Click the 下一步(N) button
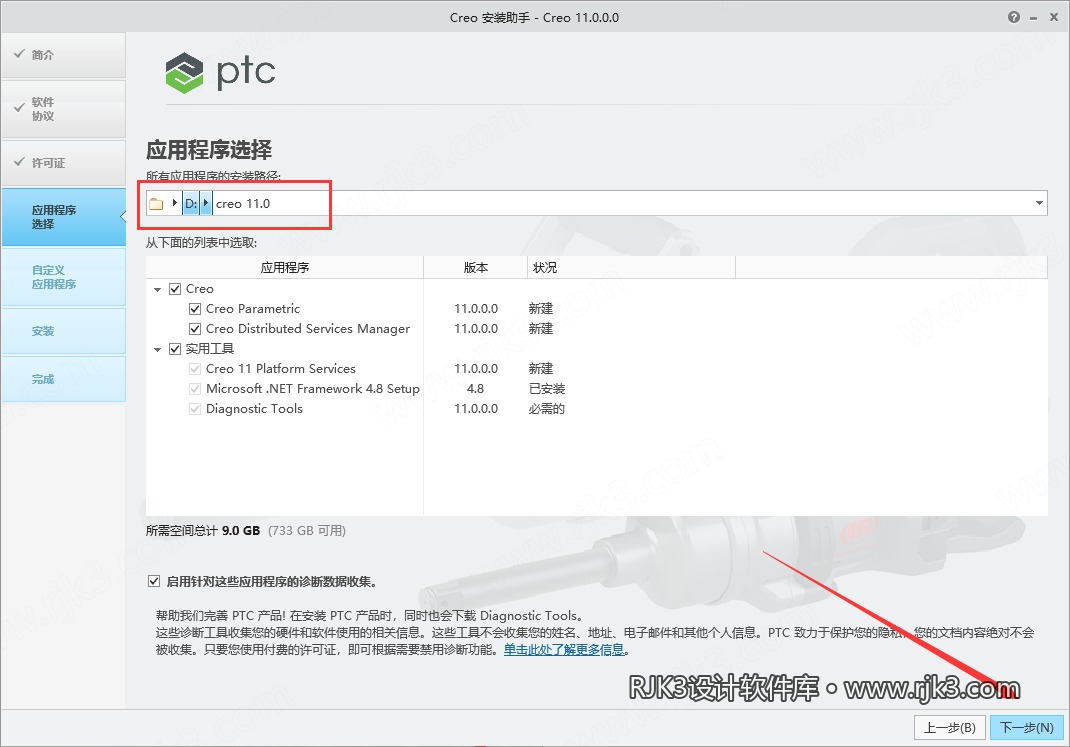Image resolution: width=1070 pixels, height=747 pixels. tap(1026, 728)
